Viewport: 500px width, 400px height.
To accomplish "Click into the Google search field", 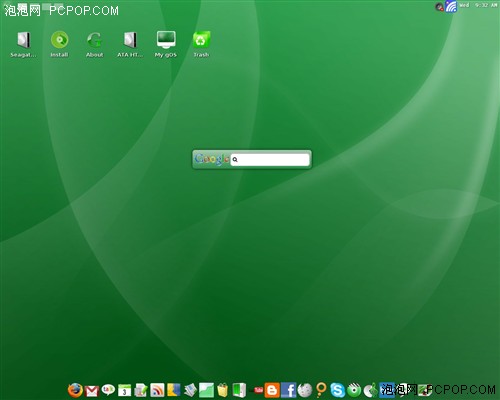I will (270, 159).
